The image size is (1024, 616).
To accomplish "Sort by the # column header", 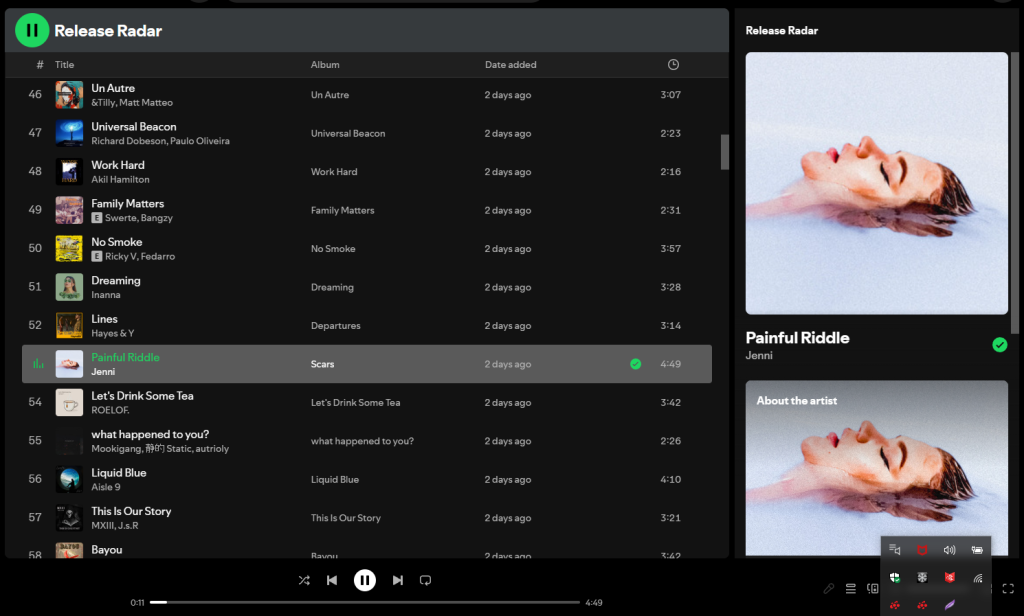I will coord(40,65).
